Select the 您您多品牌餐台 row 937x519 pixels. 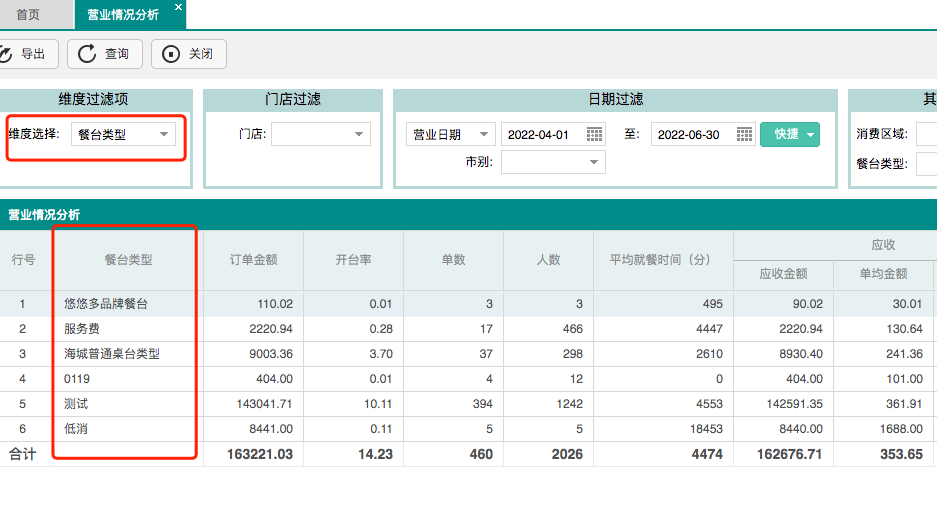point(106,303)
